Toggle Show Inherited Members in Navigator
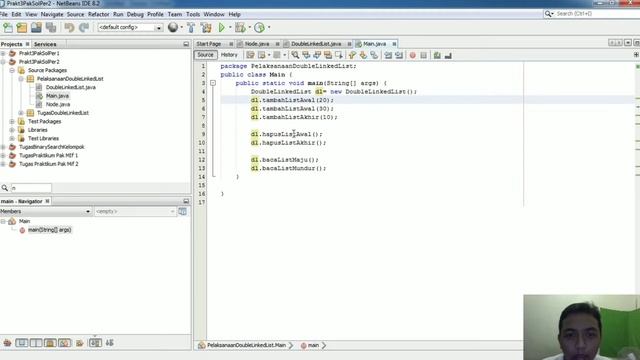 [7, 343]
